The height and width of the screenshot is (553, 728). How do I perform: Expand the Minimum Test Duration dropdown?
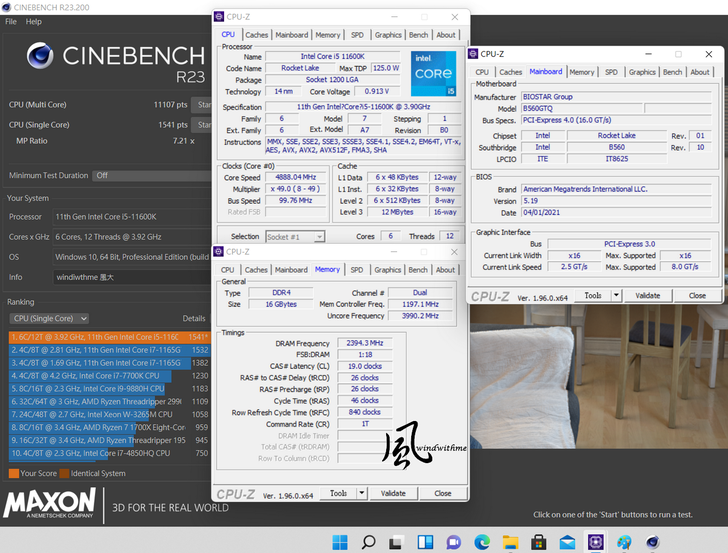click(x=150, y=175)
